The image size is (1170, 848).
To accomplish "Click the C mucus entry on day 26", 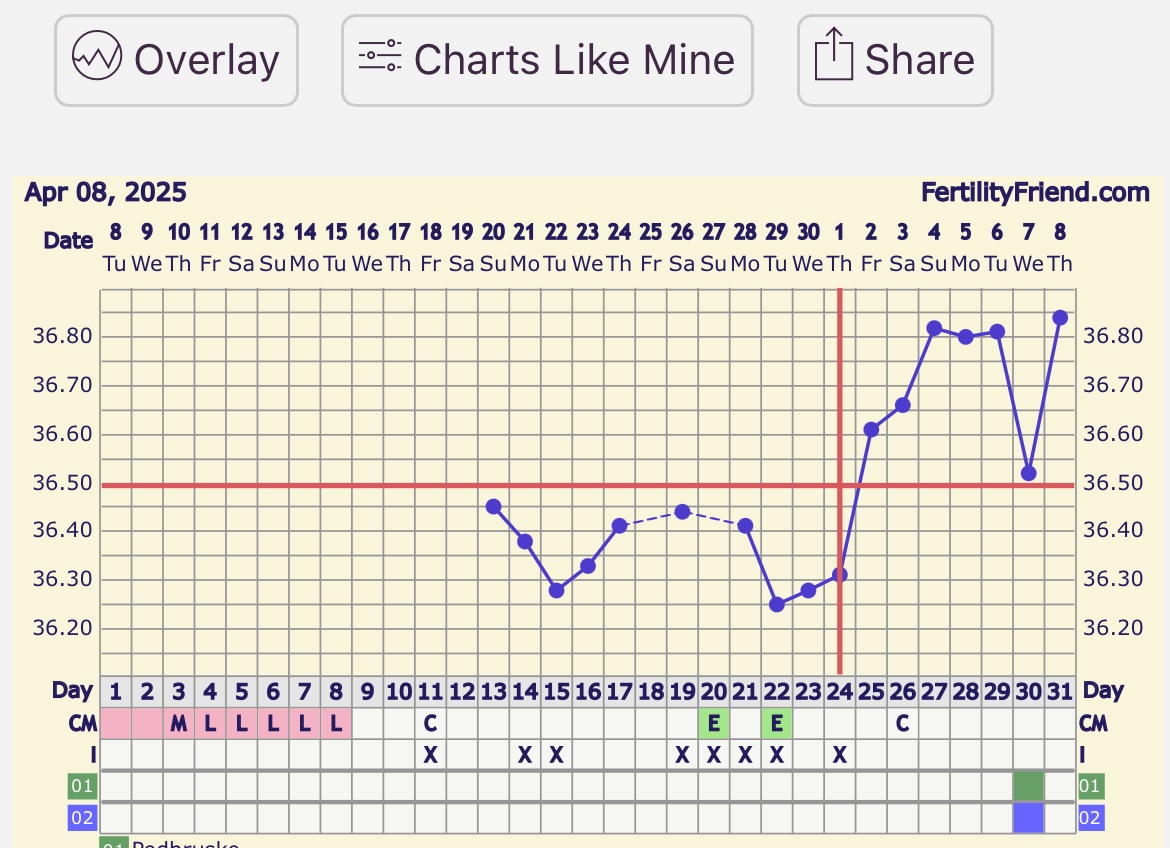I will pos(902,723).
